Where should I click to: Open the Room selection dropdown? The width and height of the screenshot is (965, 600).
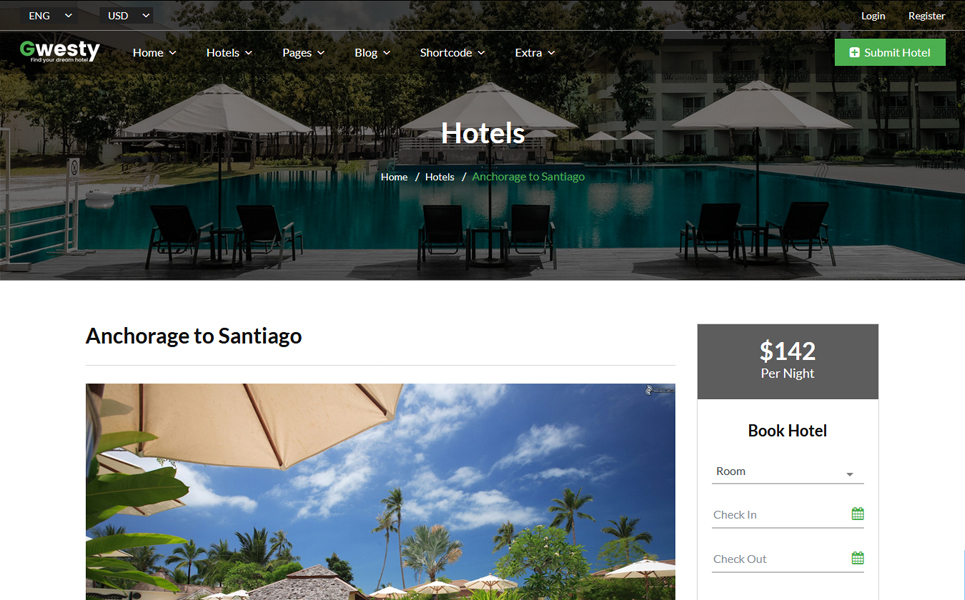click(x=787, y=471)
